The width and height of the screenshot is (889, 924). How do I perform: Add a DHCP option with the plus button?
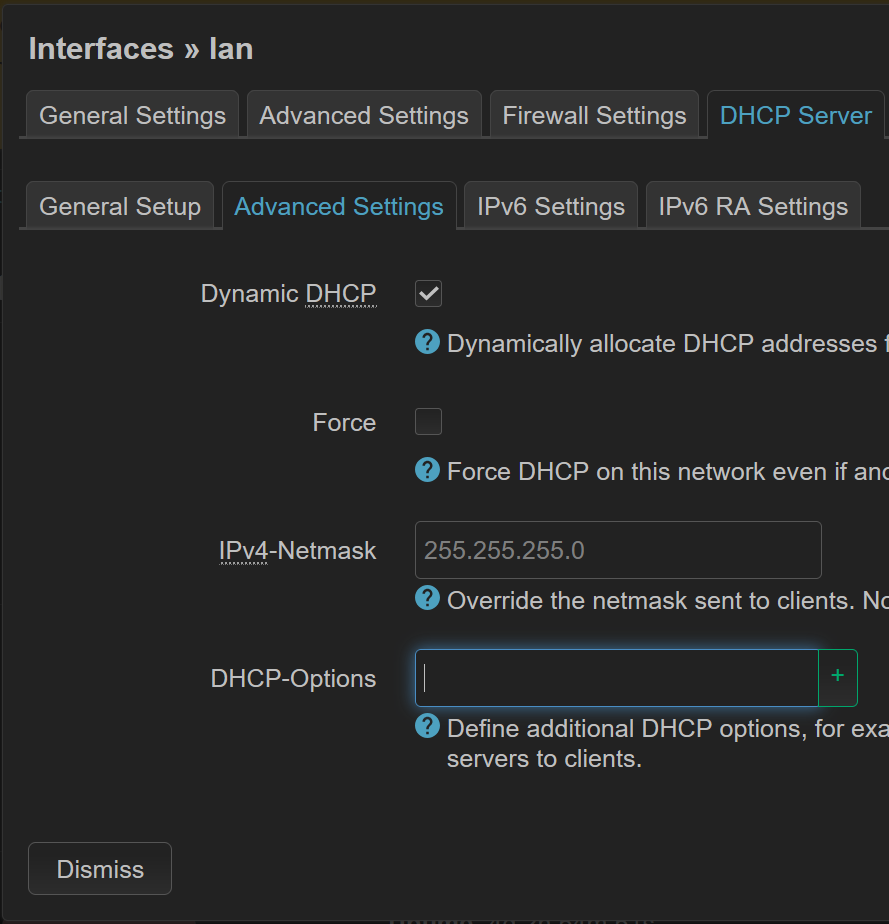(x=837, y=677)
